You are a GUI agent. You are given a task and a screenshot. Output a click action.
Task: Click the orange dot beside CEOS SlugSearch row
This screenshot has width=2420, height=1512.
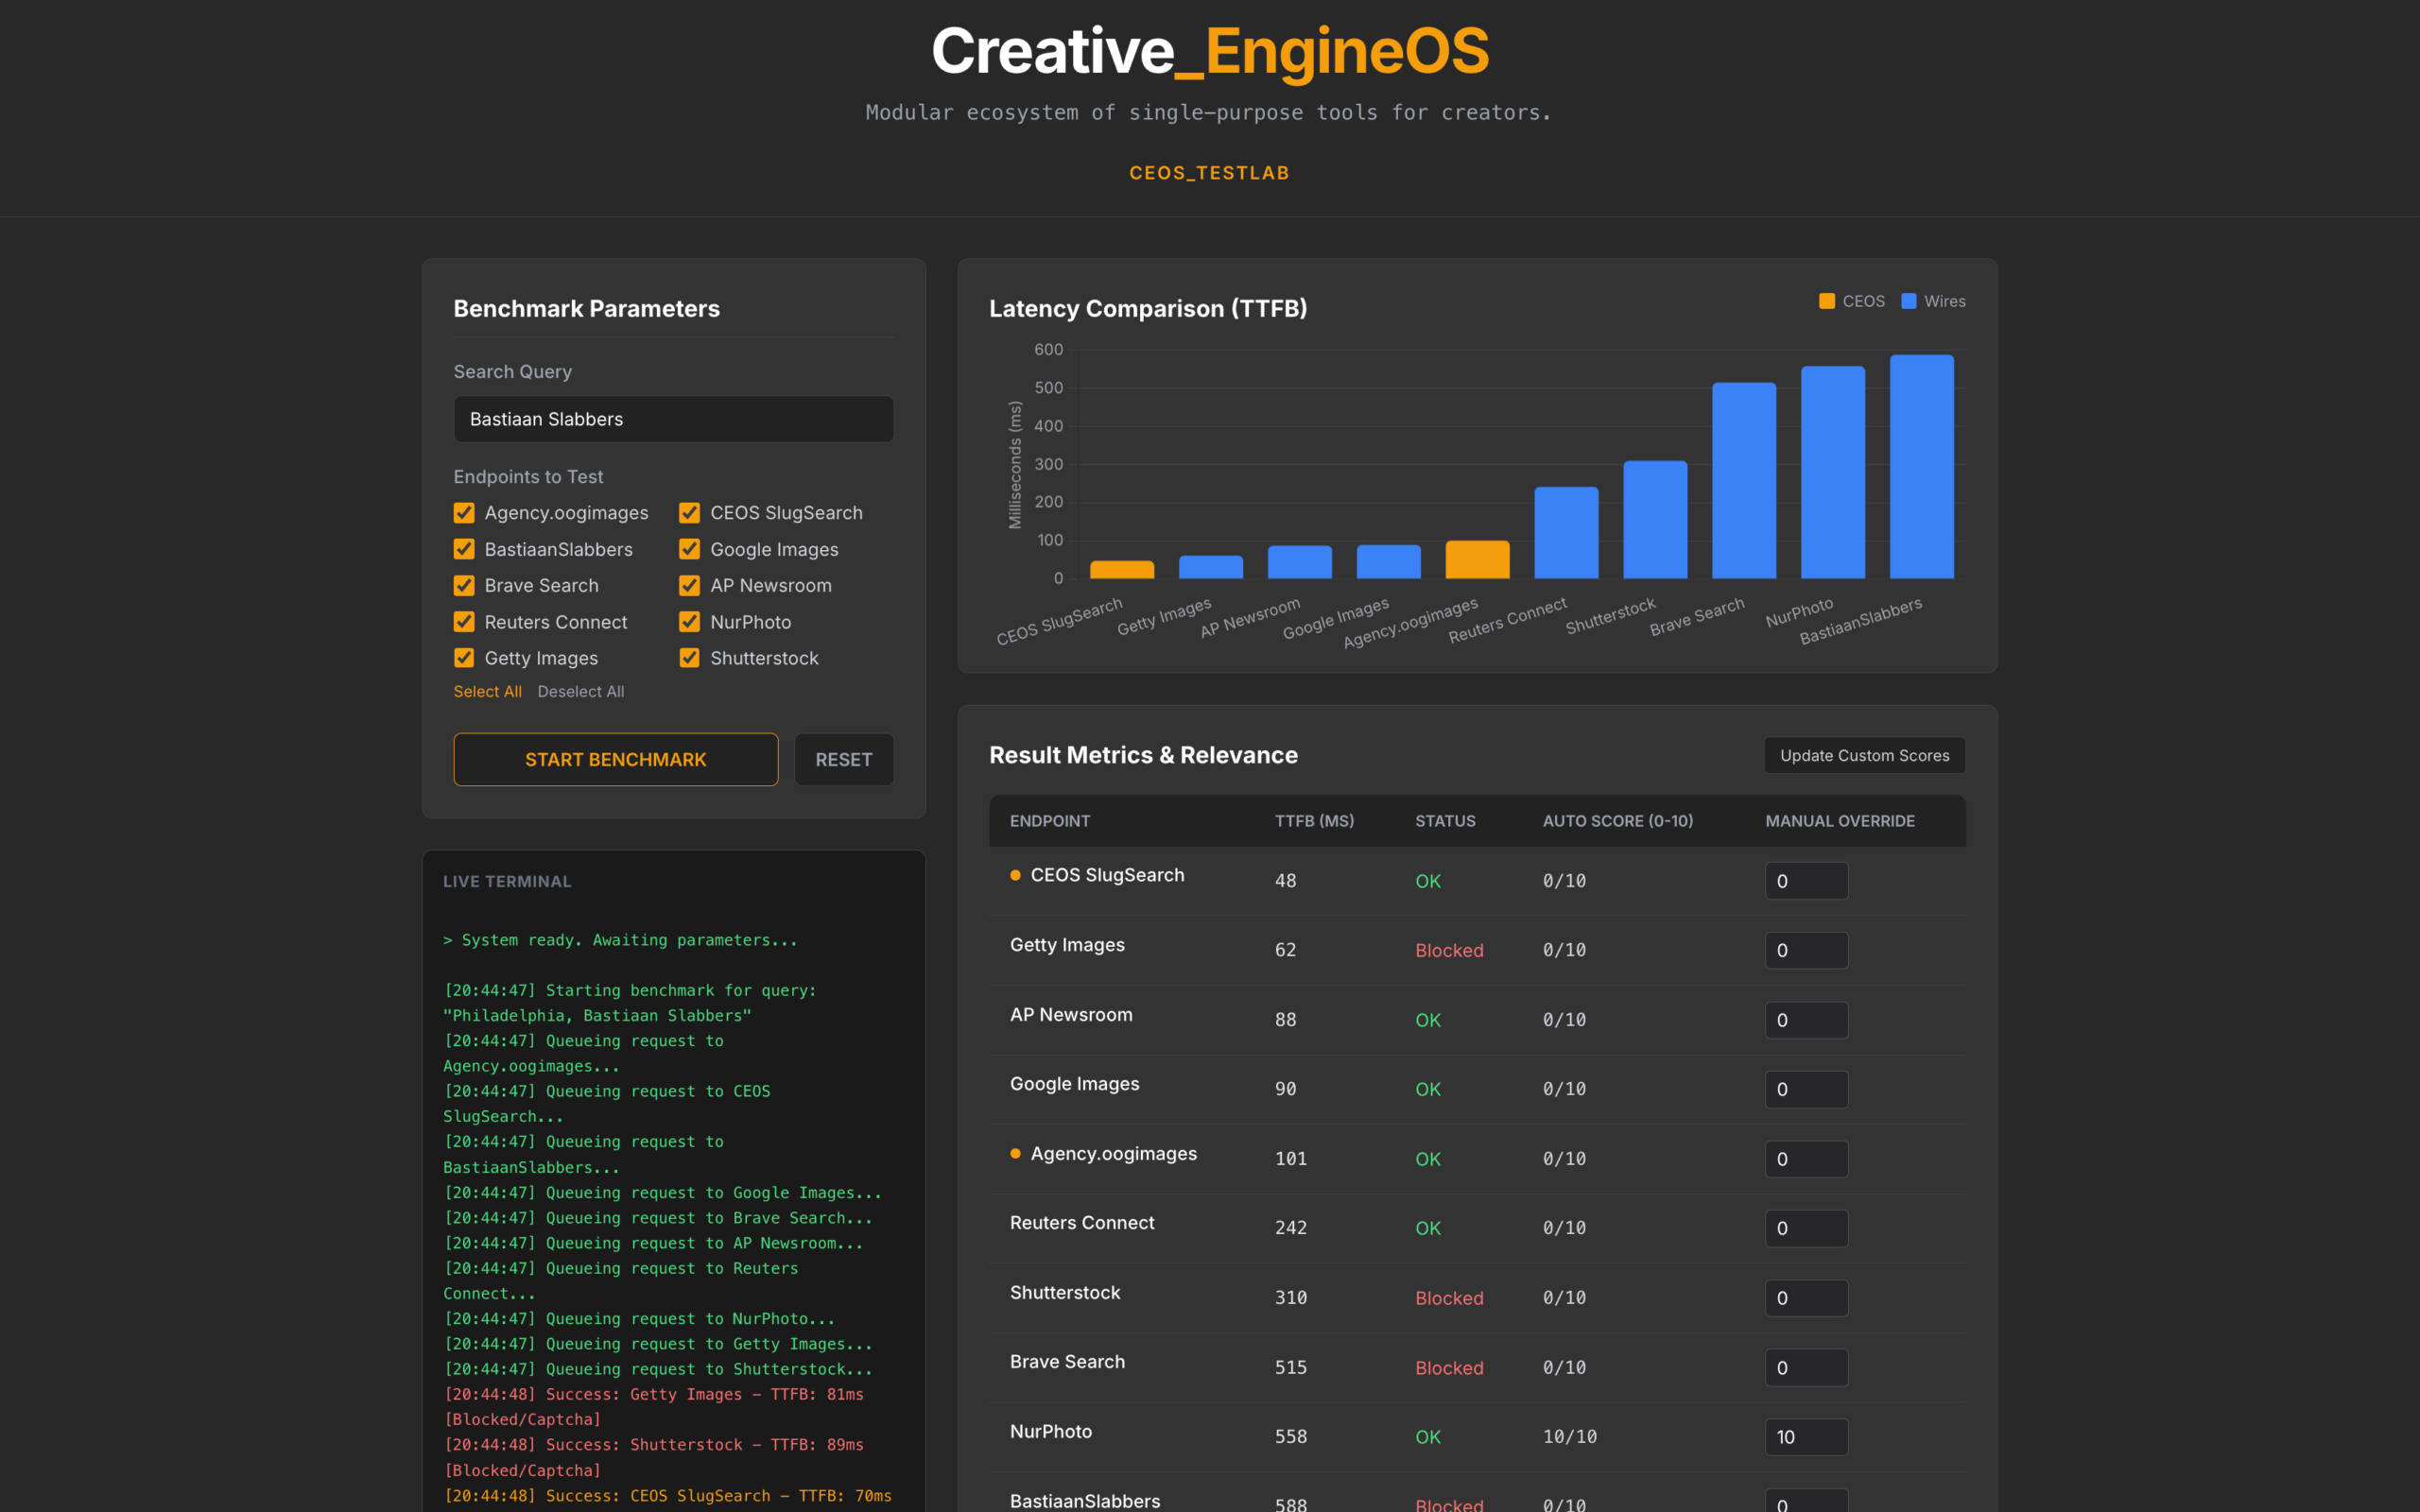pos(1015,875)
